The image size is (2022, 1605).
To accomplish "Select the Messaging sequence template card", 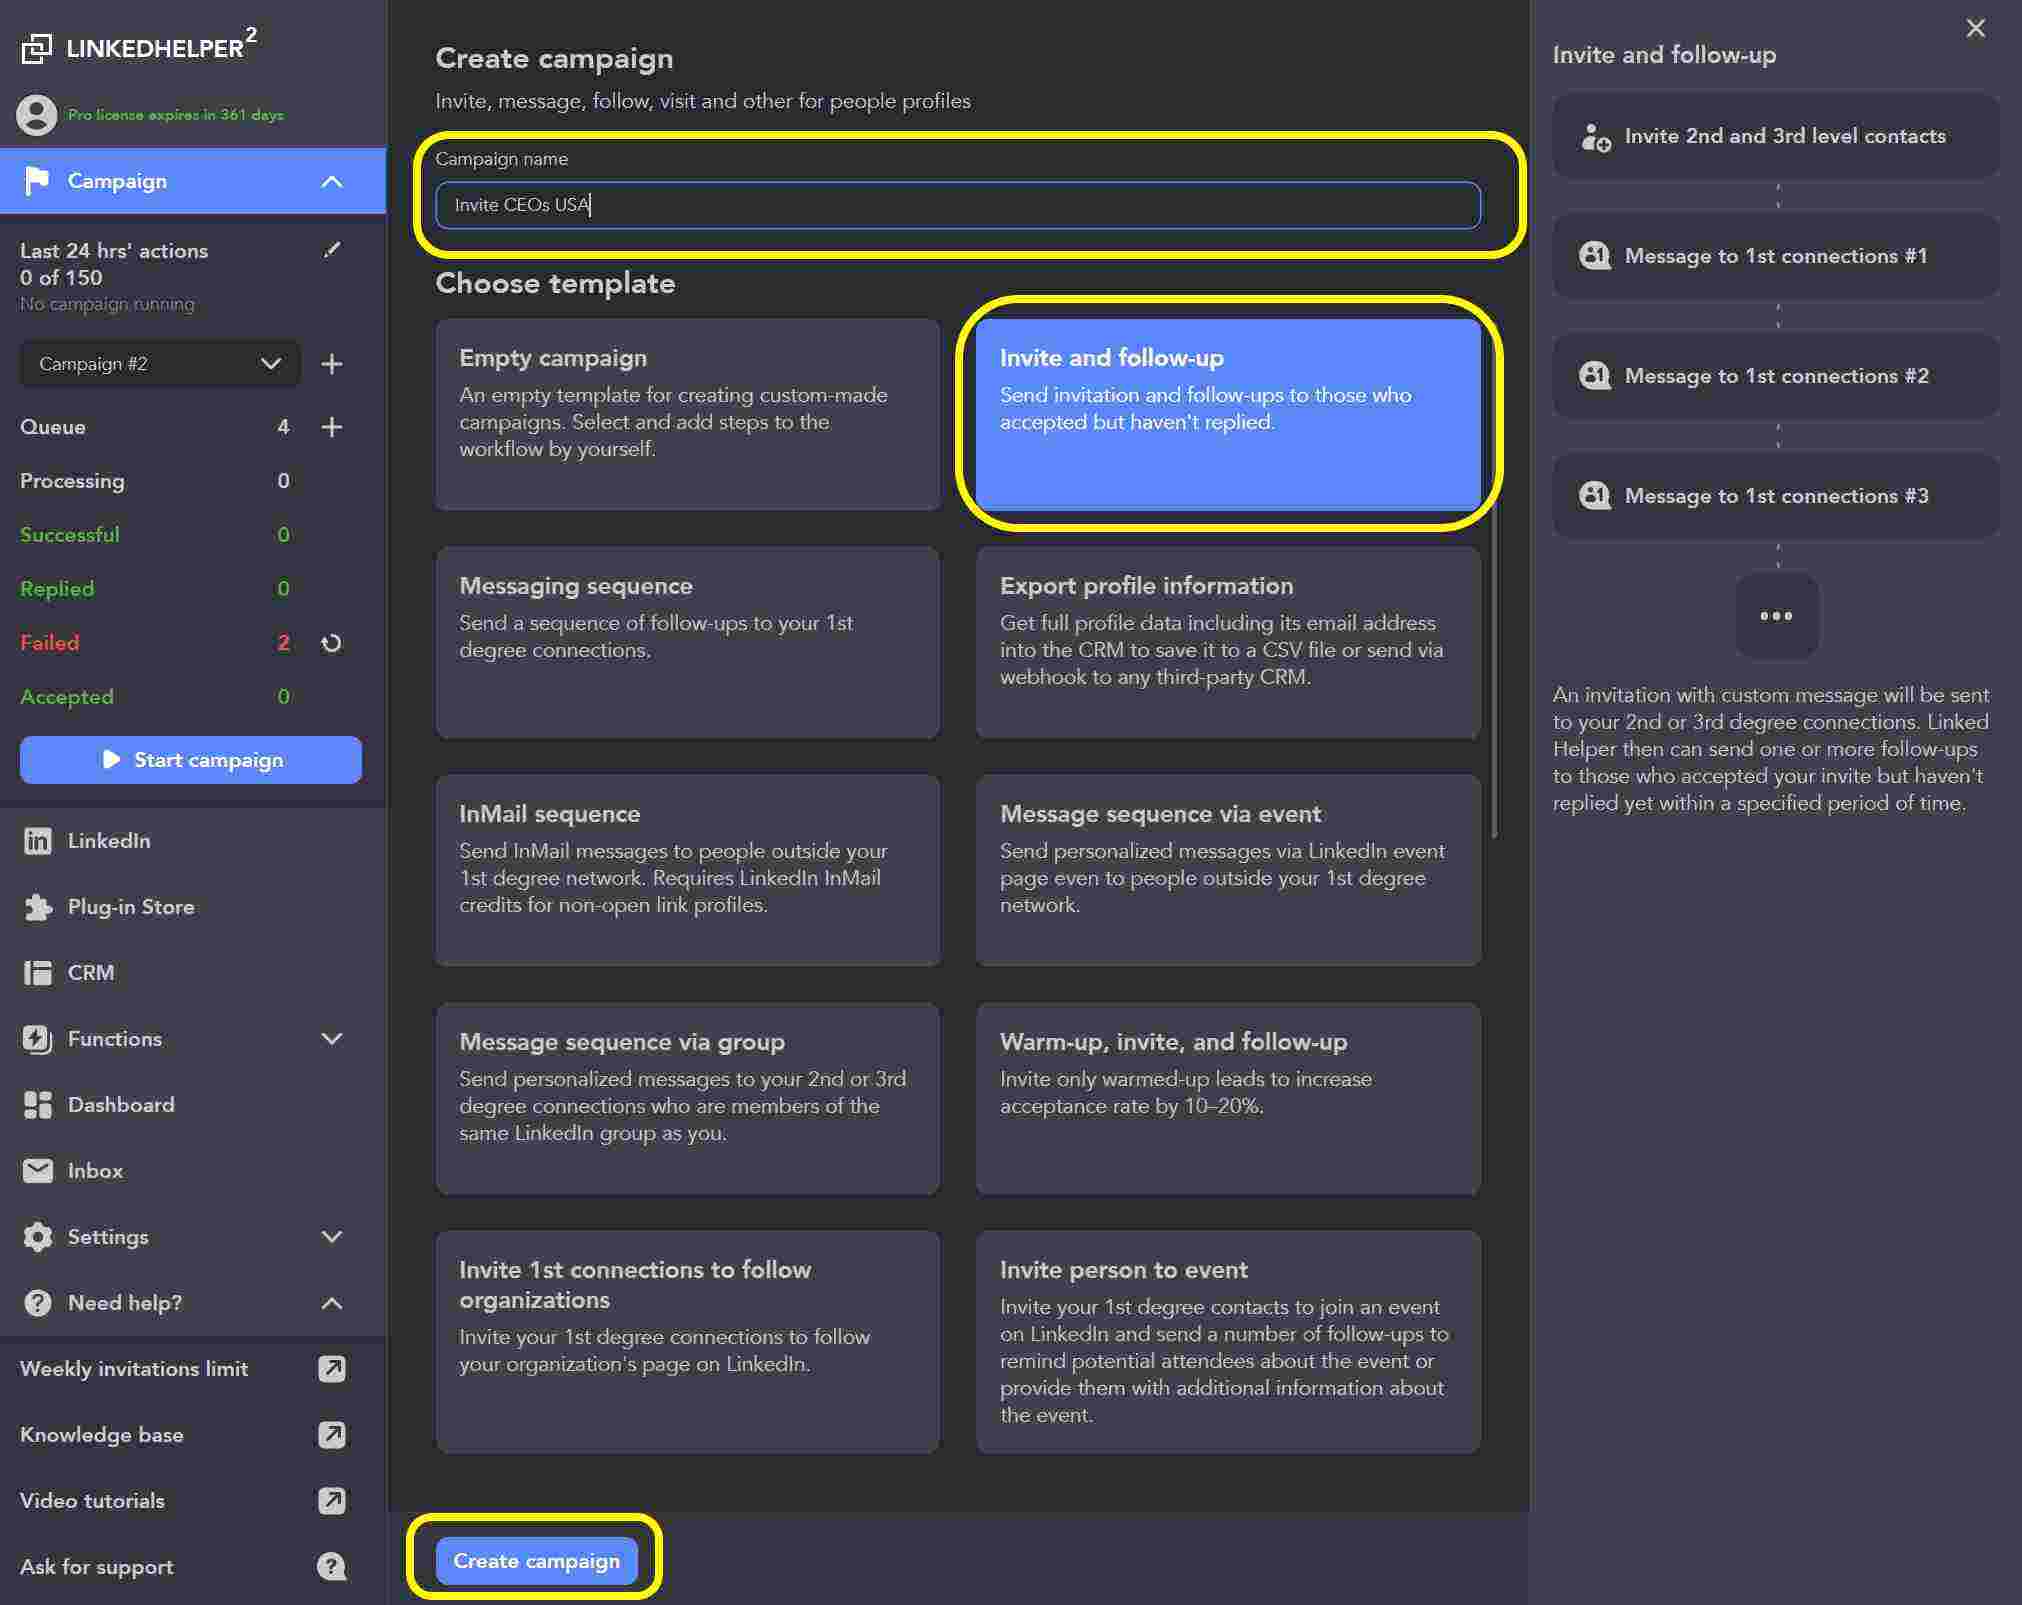I will 688,642.
